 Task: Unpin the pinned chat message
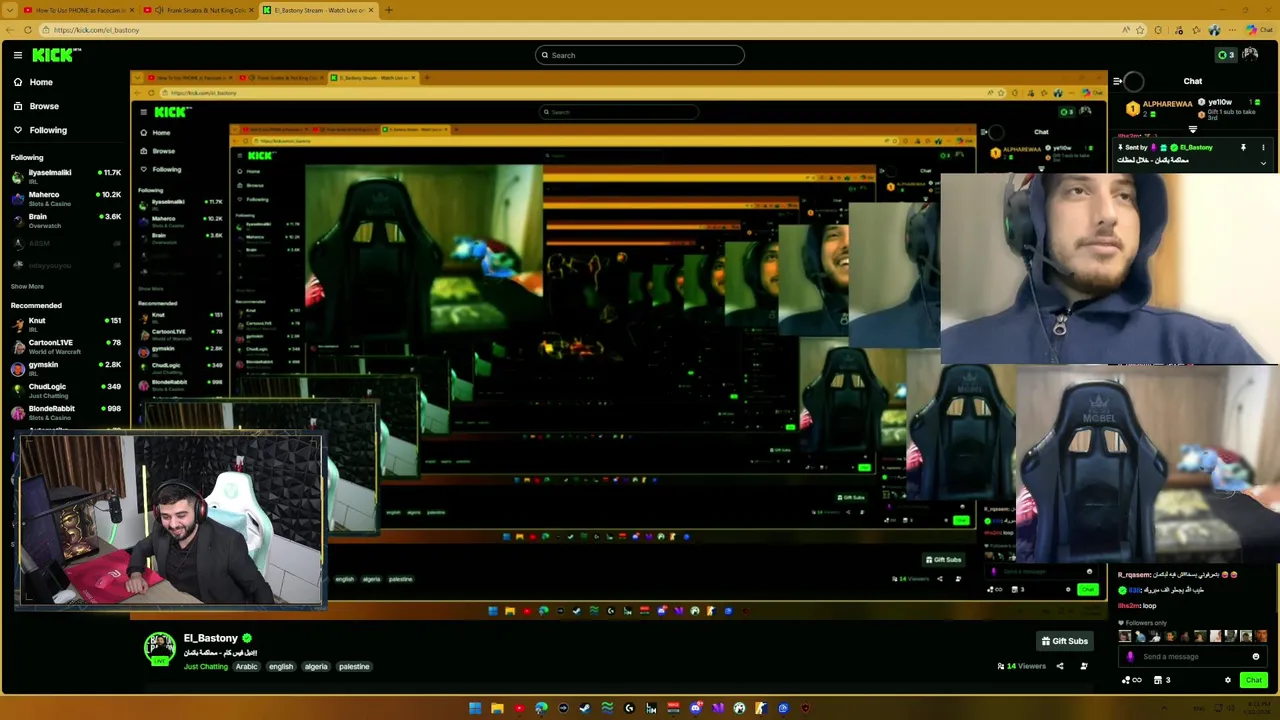click(x=1243, y=148)
